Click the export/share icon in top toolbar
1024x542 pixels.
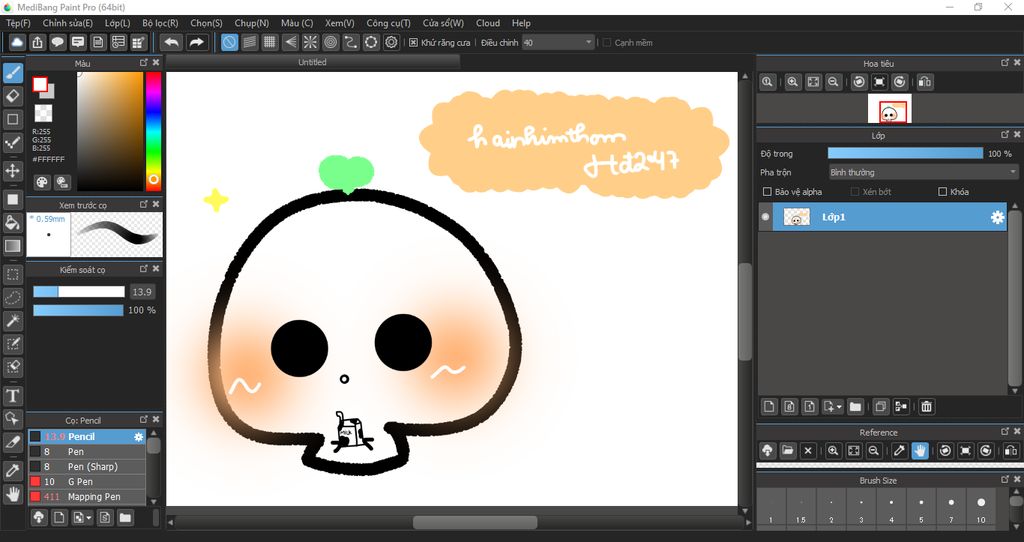point(37,42)
